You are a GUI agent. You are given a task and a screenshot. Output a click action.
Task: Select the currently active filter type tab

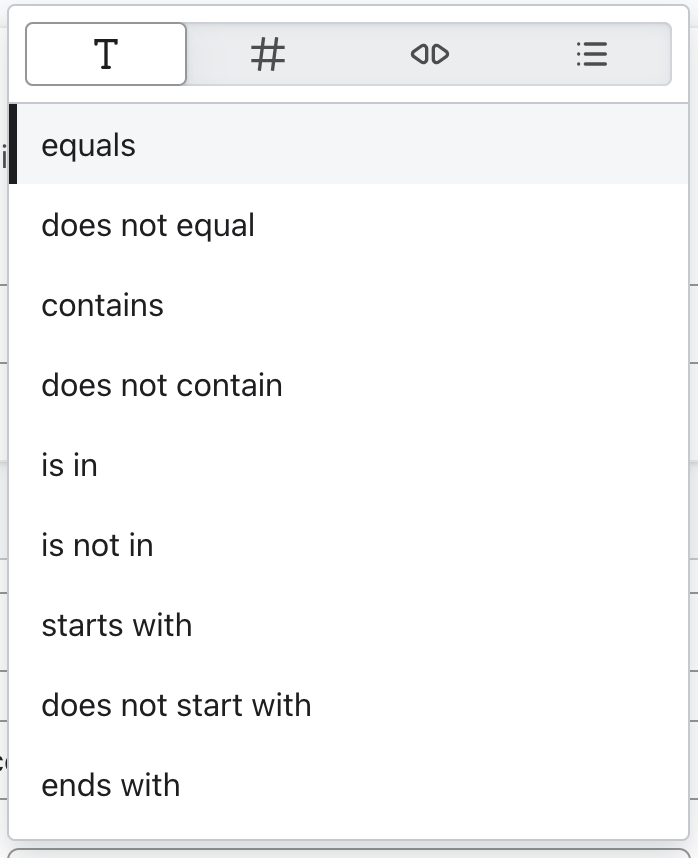click(105, 55)
